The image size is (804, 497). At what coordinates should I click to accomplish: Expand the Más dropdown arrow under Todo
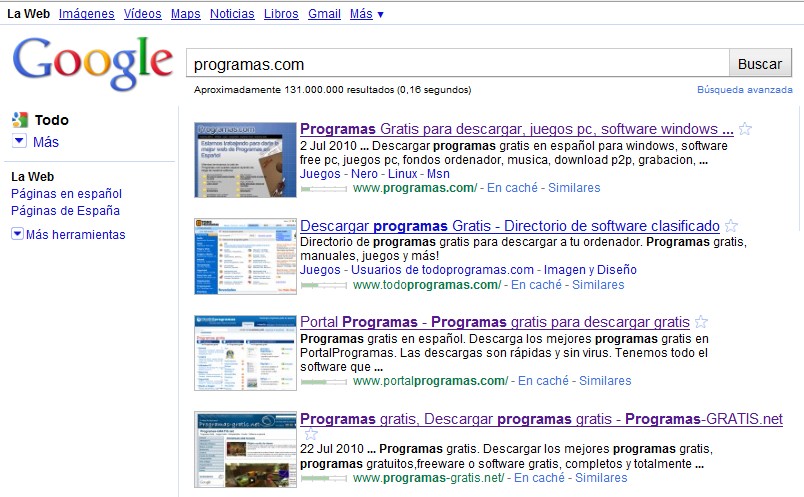[19, 141]
